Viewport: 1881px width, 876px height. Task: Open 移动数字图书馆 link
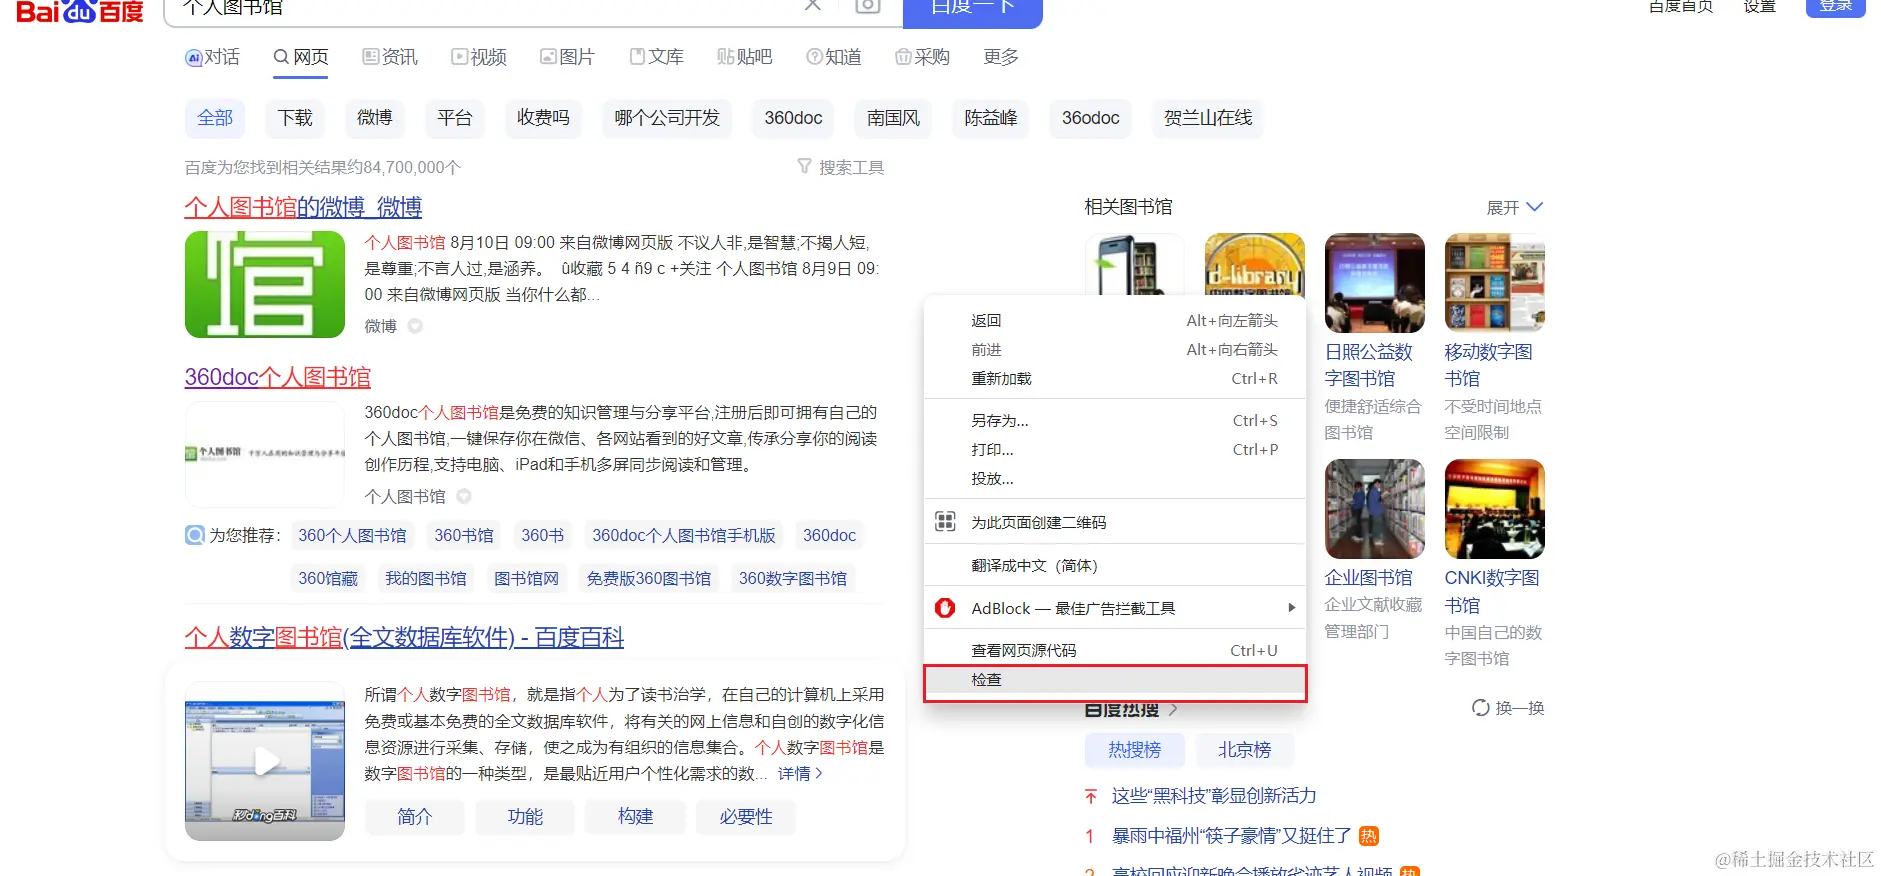(1488, 365)
